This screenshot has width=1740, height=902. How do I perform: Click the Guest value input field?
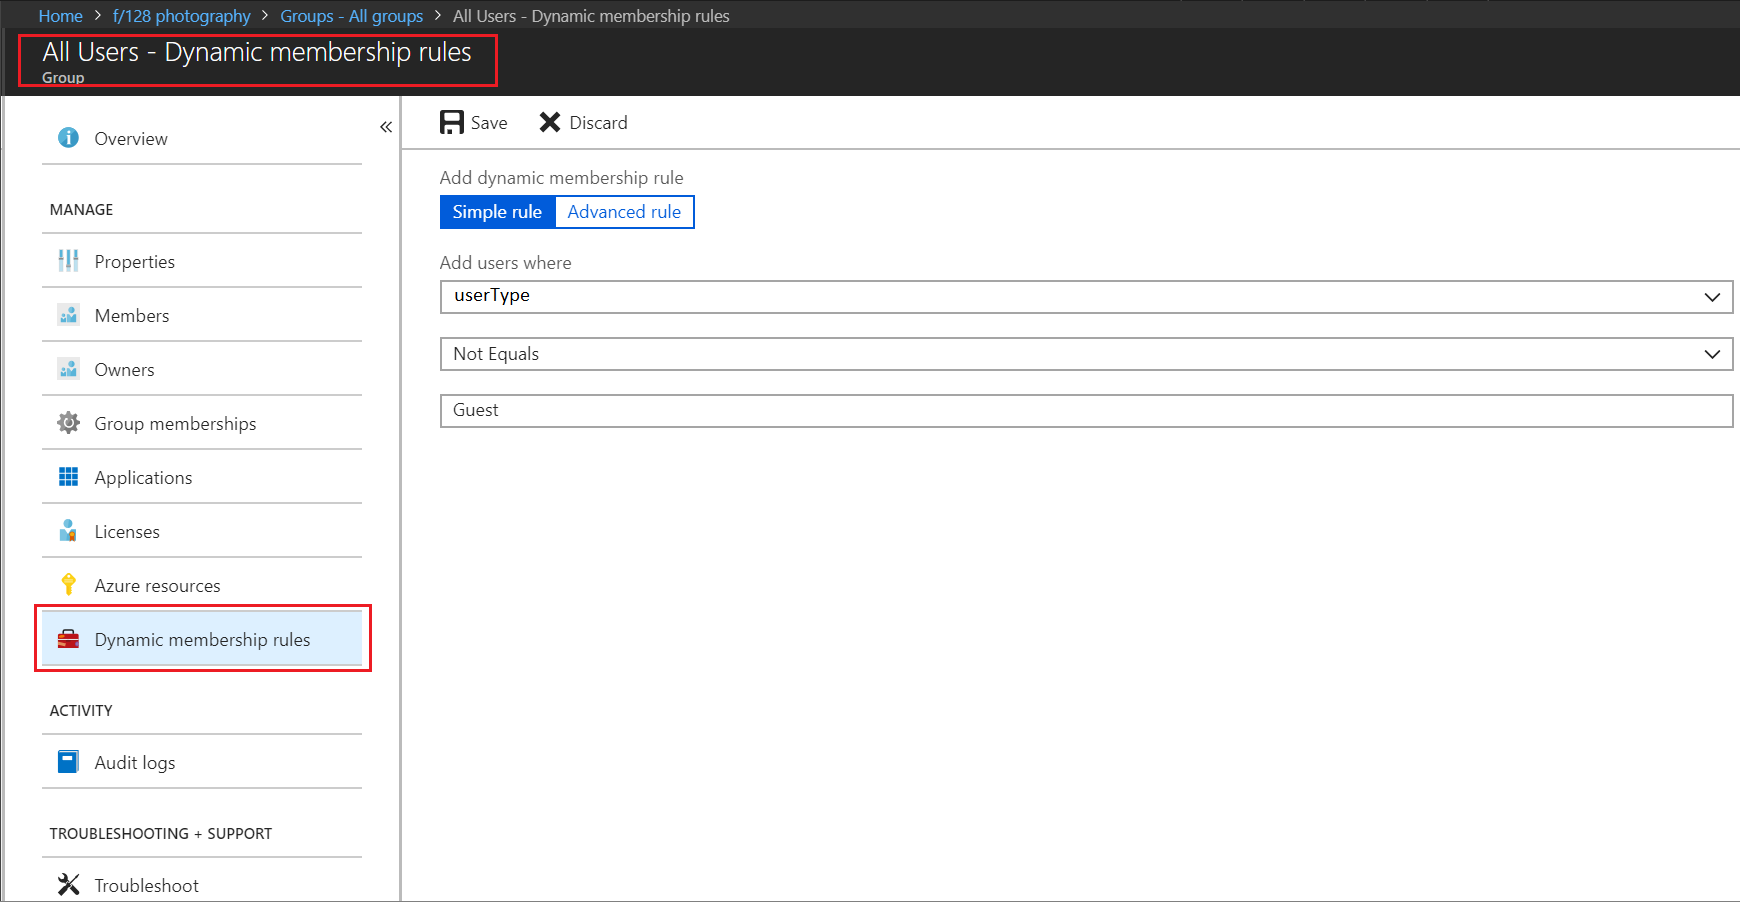coord(1087,410)
